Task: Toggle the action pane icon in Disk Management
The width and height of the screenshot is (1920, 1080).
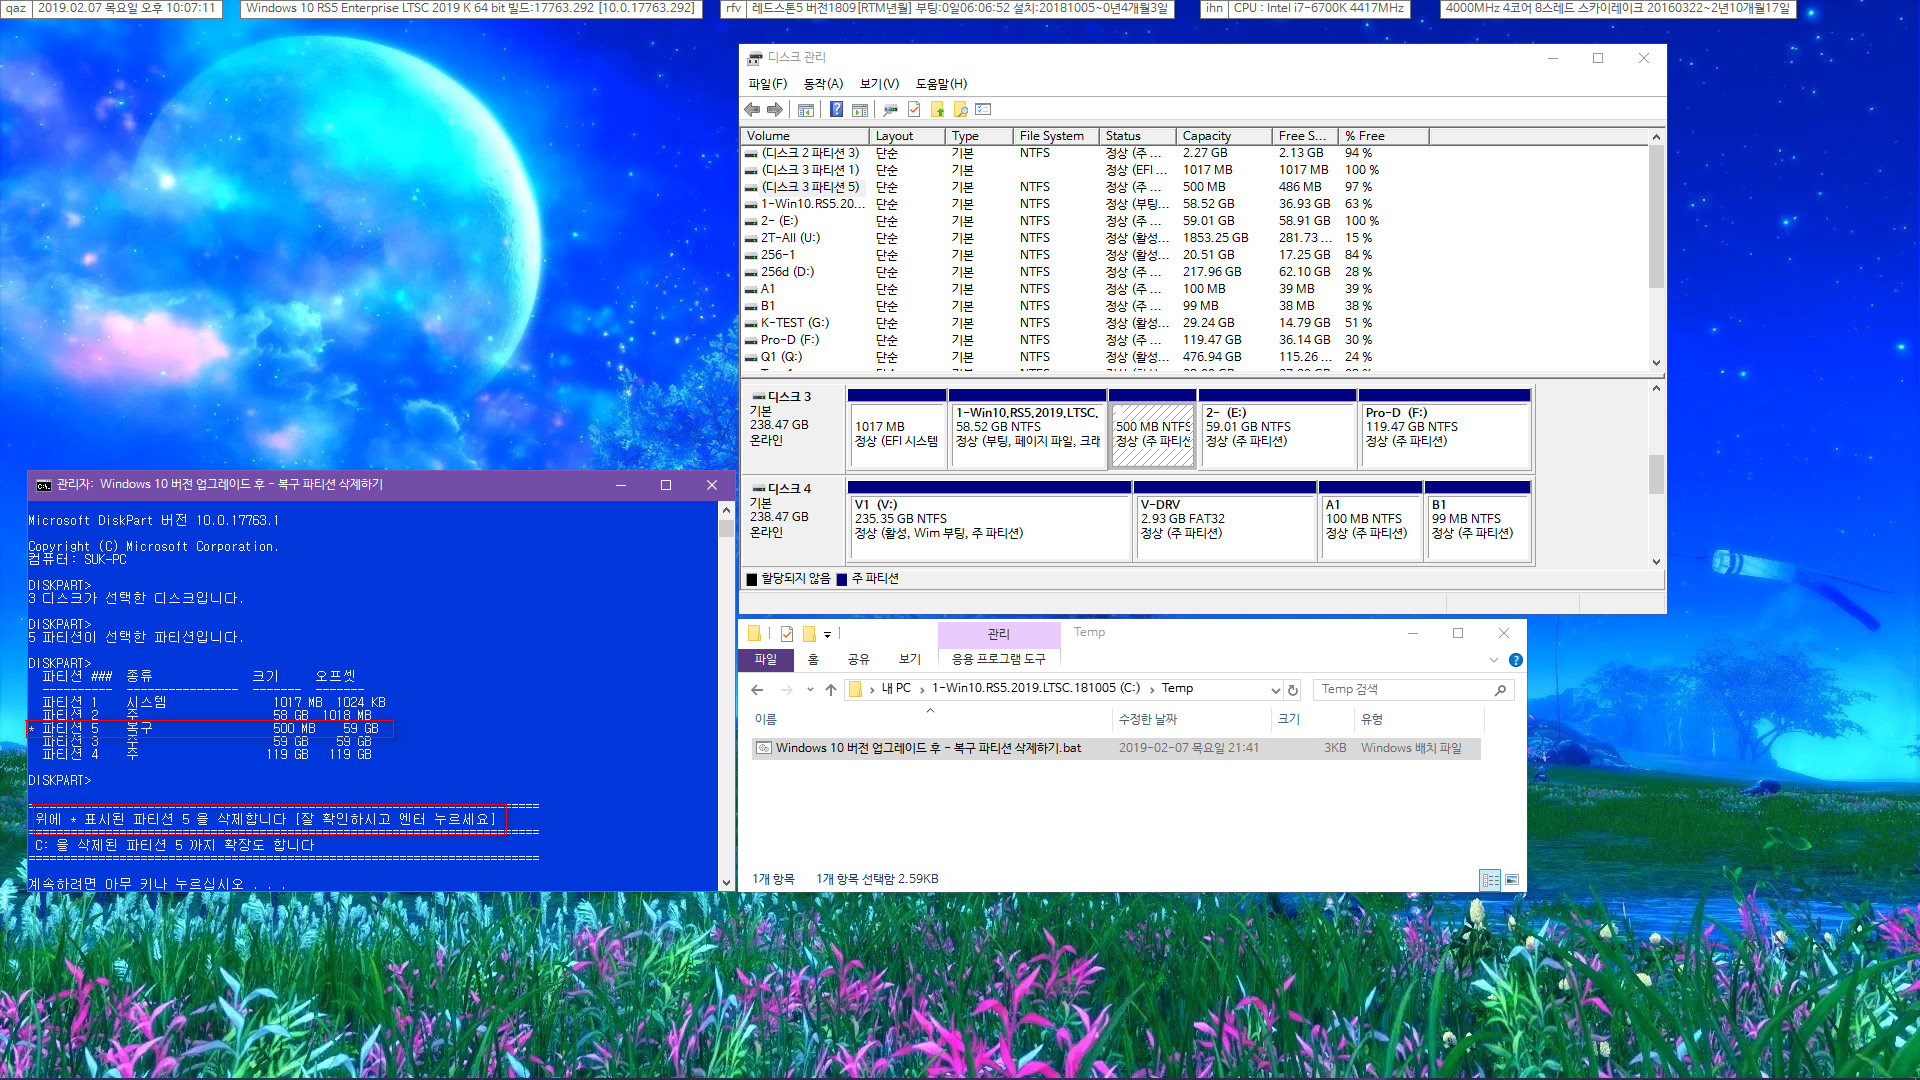Action: tap(860, 110)
